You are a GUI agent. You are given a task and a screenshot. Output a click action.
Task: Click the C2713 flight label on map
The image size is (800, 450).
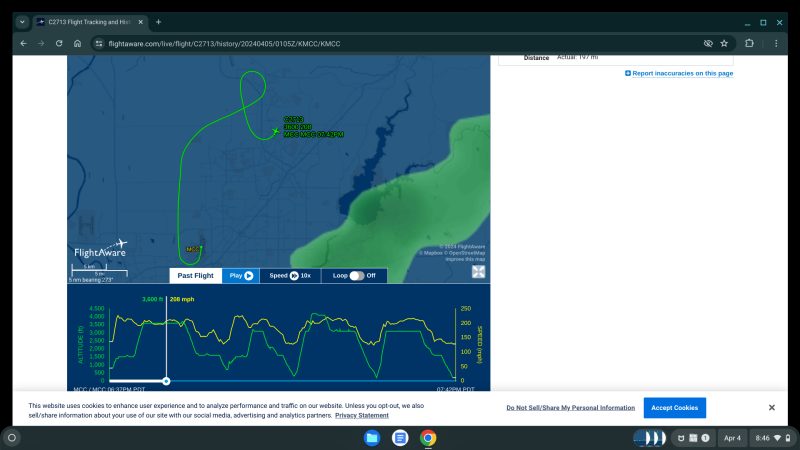tap(293, 119)
